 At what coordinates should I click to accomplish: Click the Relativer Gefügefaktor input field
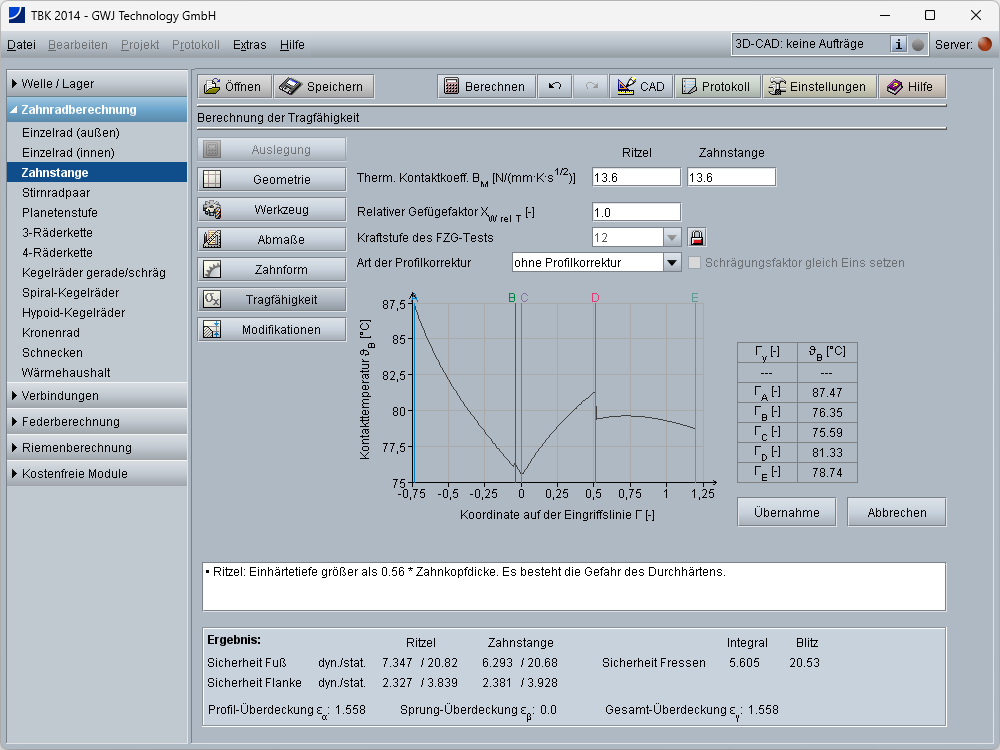pos(636,212)
